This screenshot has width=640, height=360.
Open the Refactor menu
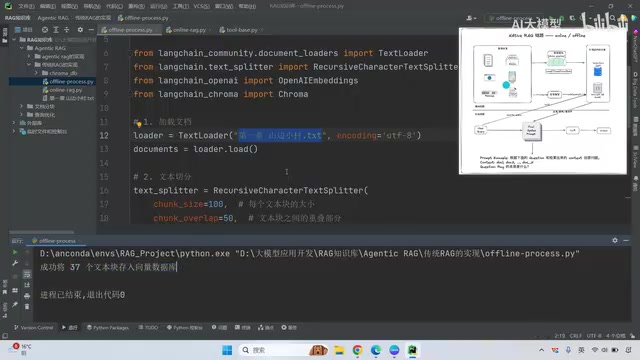coord(136,6)
